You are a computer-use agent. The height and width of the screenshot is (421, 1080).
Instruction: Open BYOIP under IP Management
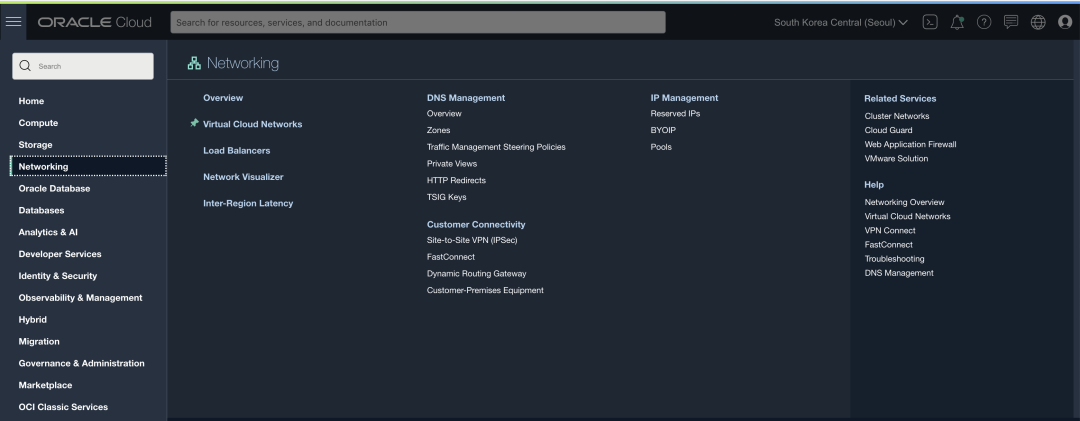click(x=663, y=130)
